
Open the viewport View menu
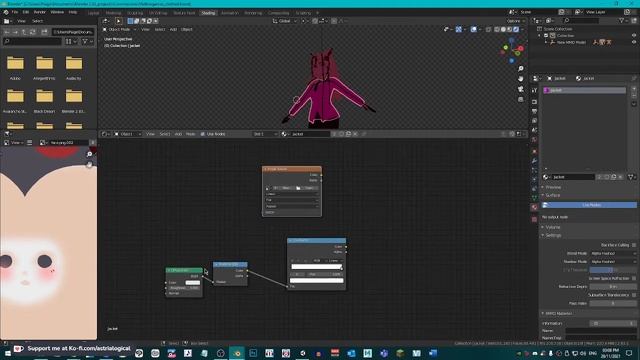pos(145,29)
